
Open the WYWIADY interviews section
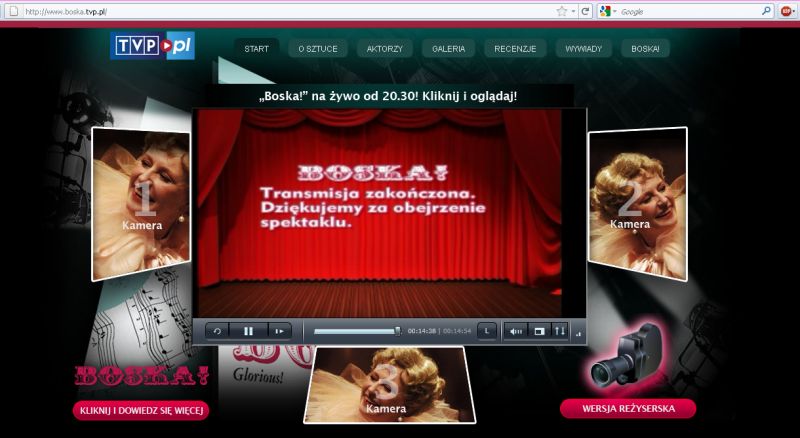click(x=584, y=49)
